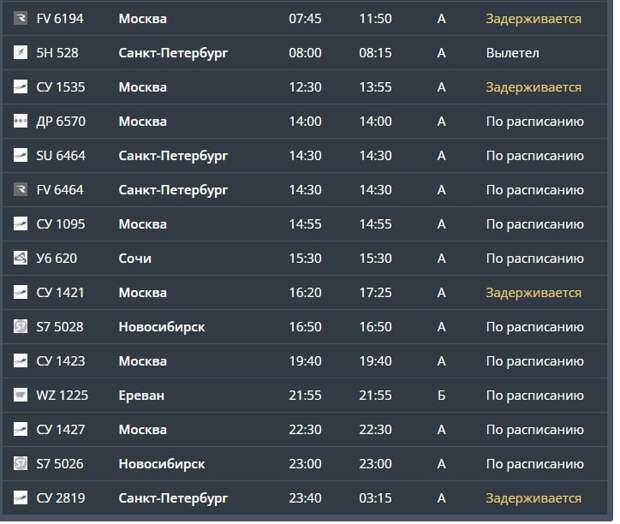Screen dimensions: 620x524
Task: Click the Ural Airlines icon for У6 620
Action: pyautogui.click(x=20, y=258)
